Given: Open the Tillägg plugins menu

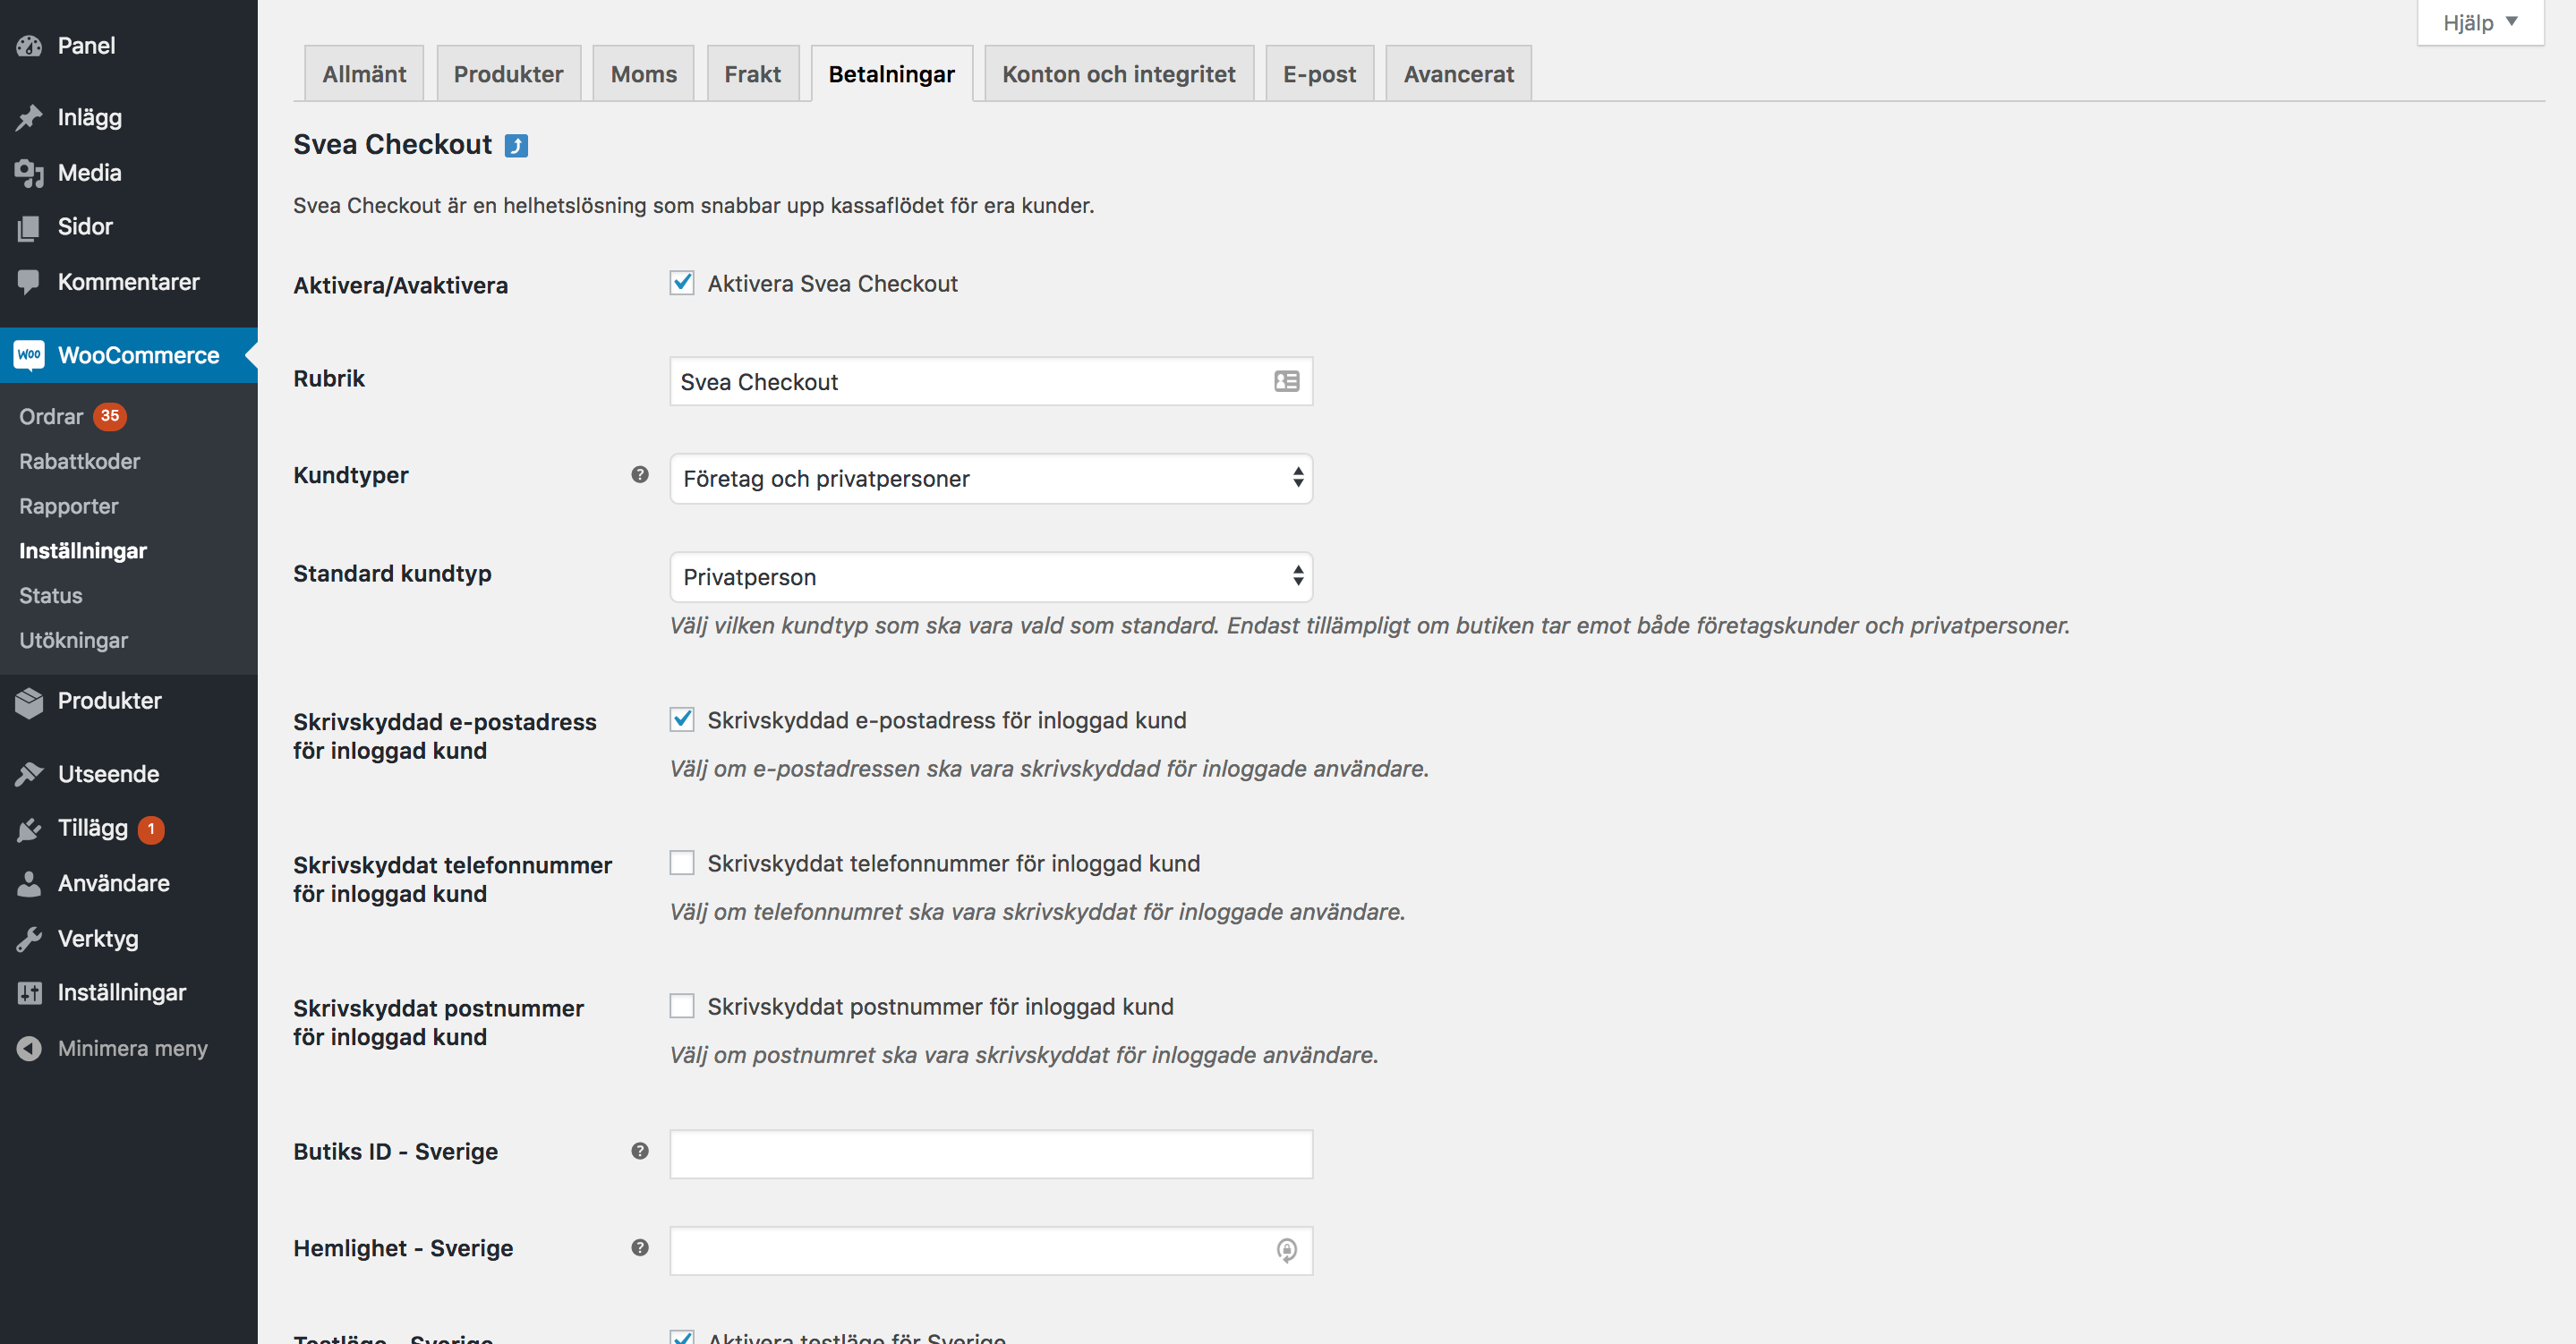Looking at the screenshot, I should coord(92,828).
